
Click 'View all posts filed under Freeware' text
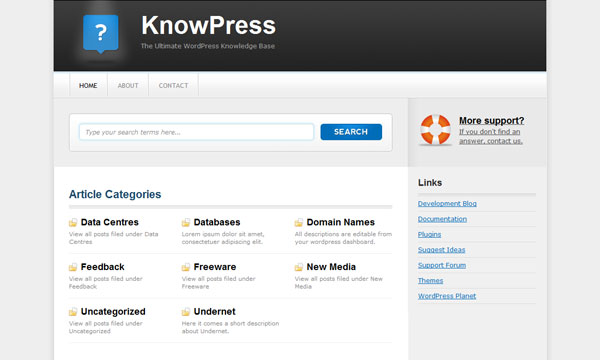[x=218, y=282]
